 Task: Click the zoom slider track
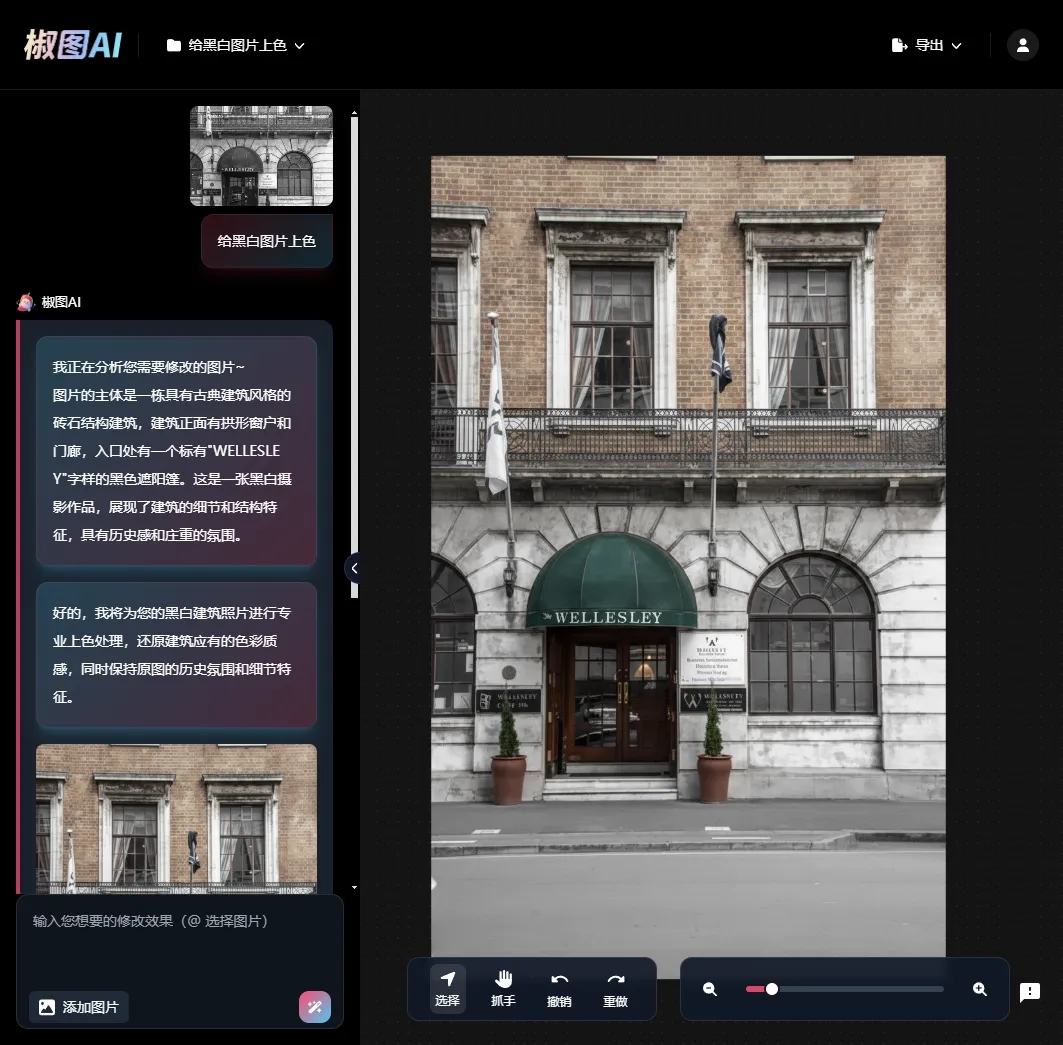coord(845,989)
